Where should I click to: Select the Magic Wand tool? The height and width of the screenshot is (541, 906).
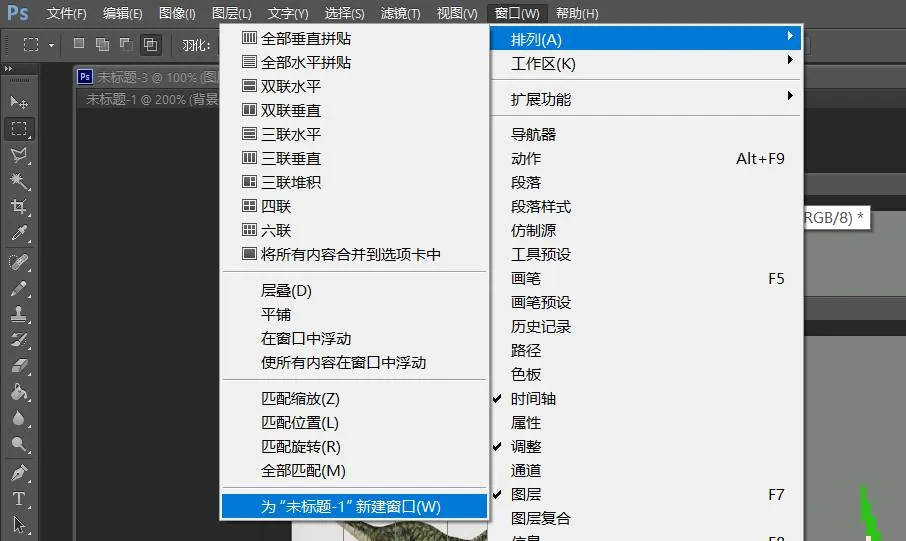[18, 181]
